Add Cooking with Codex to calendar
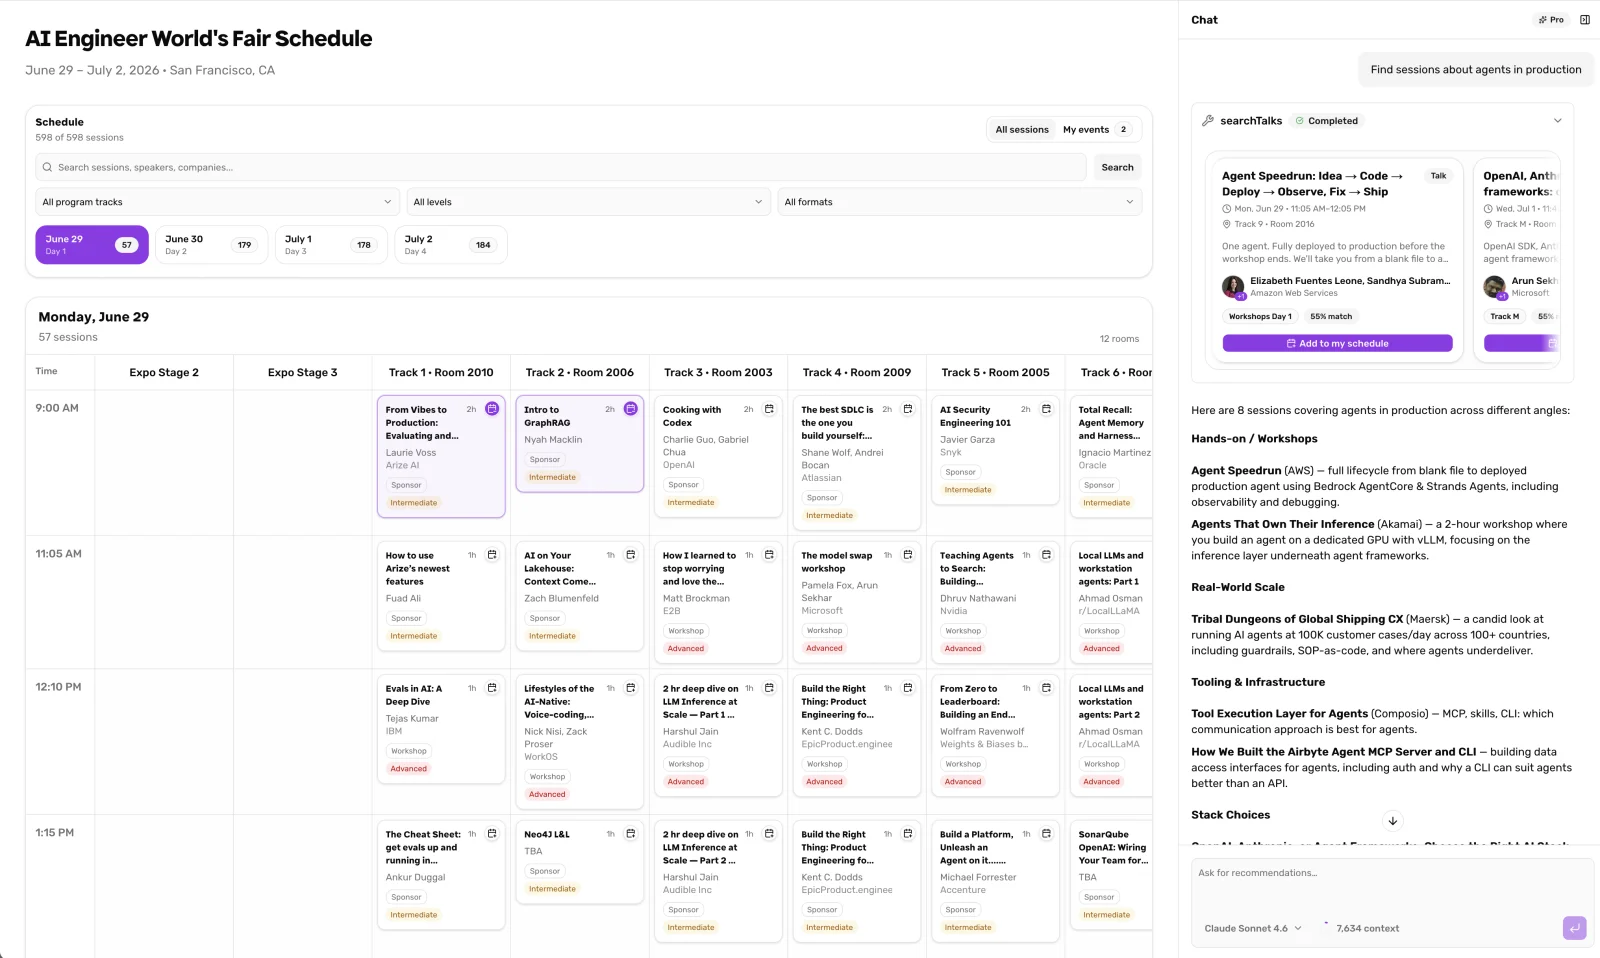 tap(769, 409)
